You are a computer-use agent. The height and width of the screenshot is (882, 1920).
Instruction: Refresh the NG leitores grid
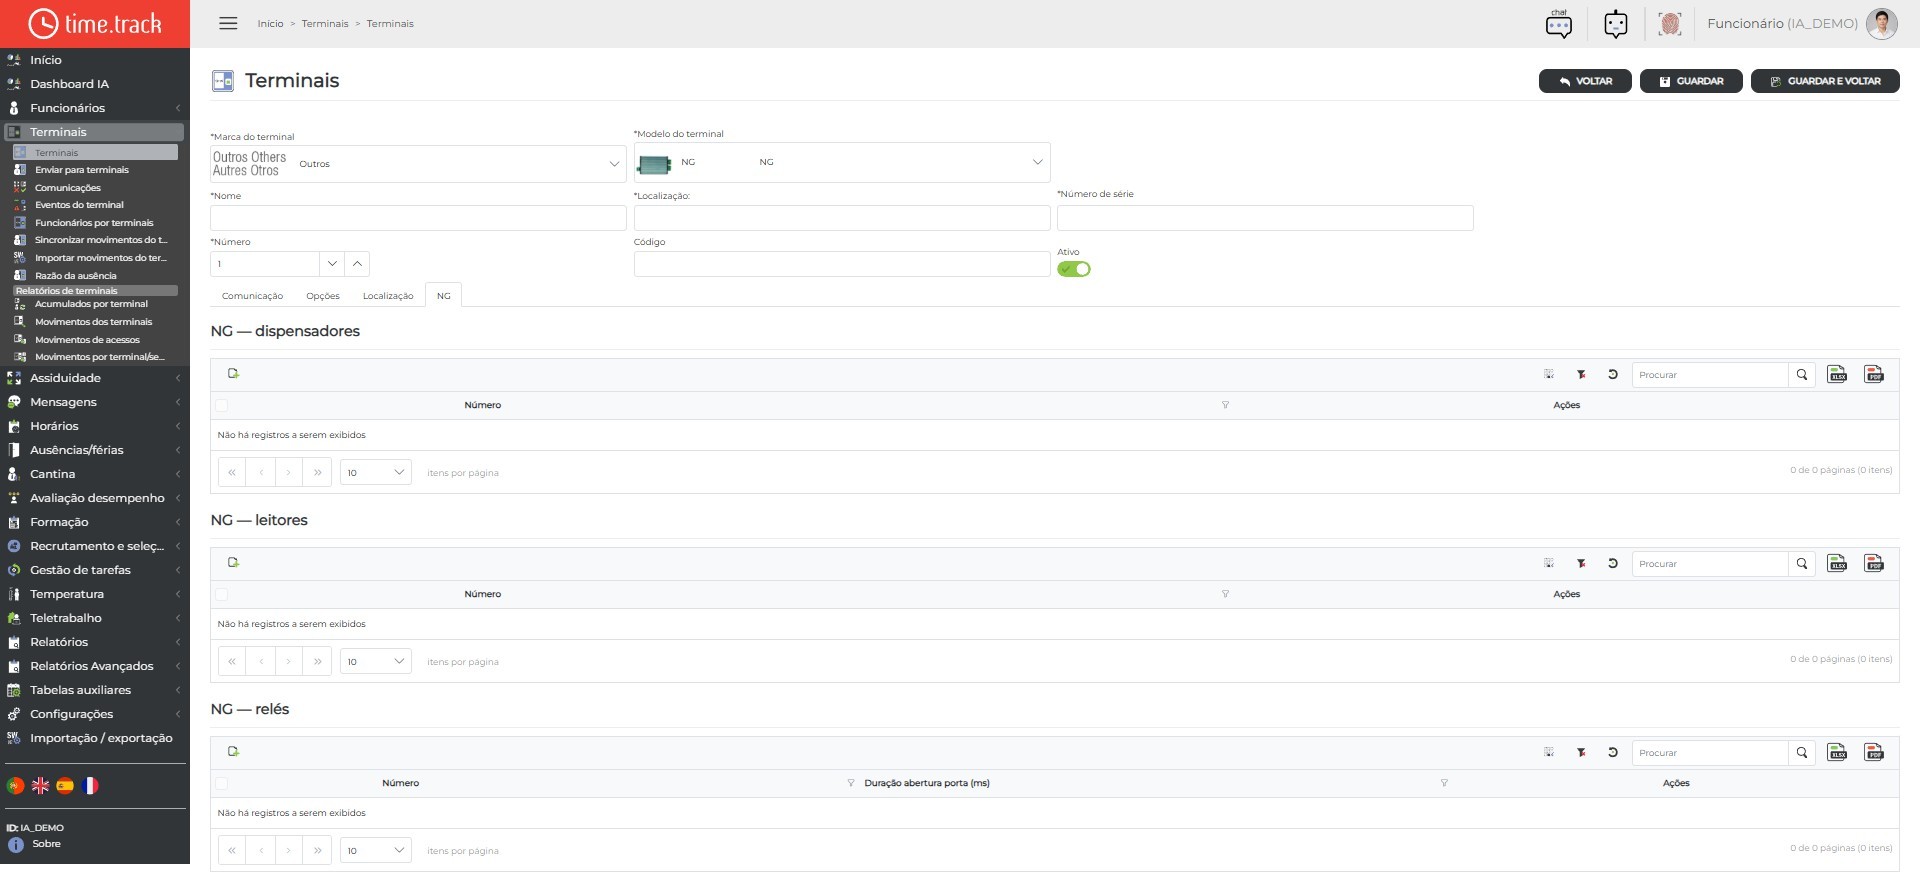[1613, 563]
